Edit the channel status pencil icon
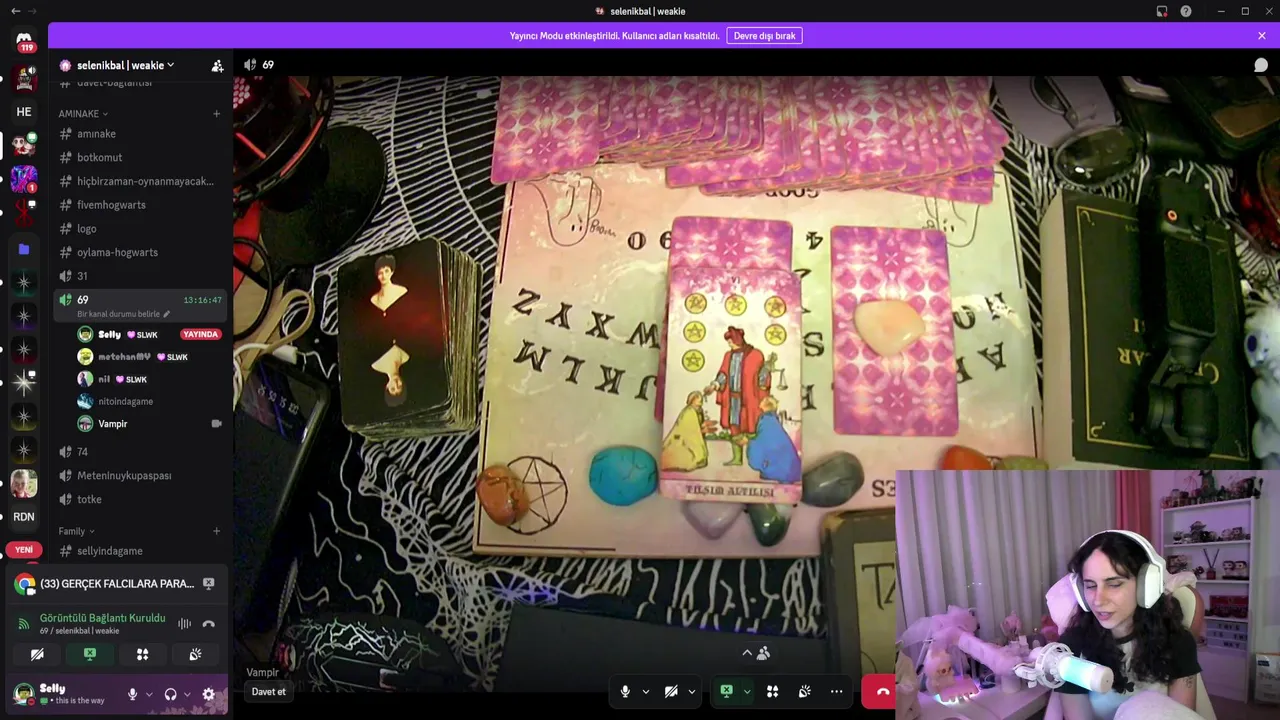 pyautogui.click(x=167, y=314)
